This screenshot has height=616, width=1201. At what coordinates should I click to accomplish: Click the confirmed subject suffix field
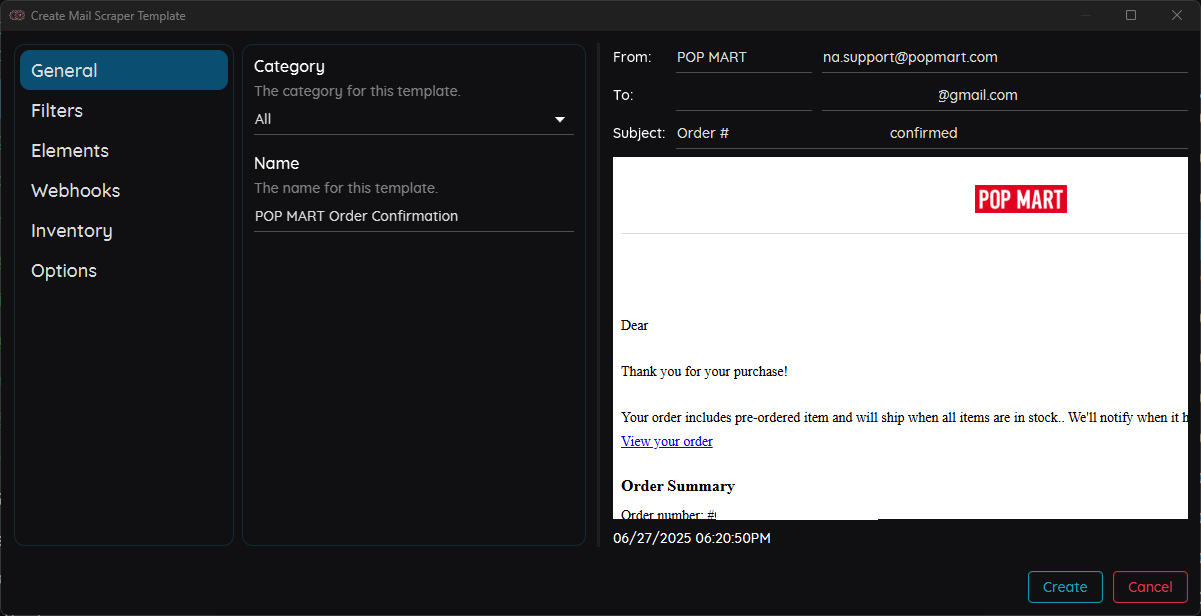click(923, 132)
